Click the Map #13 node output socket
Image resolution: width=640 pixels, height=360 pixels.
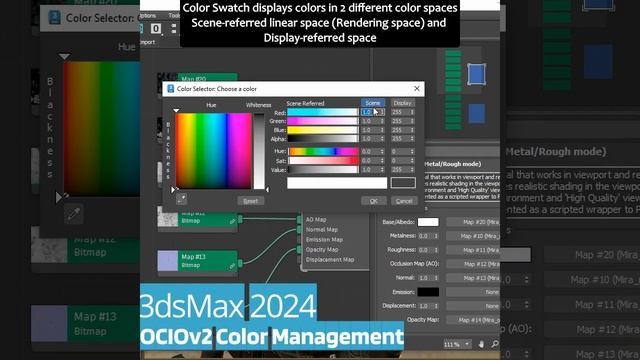pyautogui.click(x=240, y=263)
